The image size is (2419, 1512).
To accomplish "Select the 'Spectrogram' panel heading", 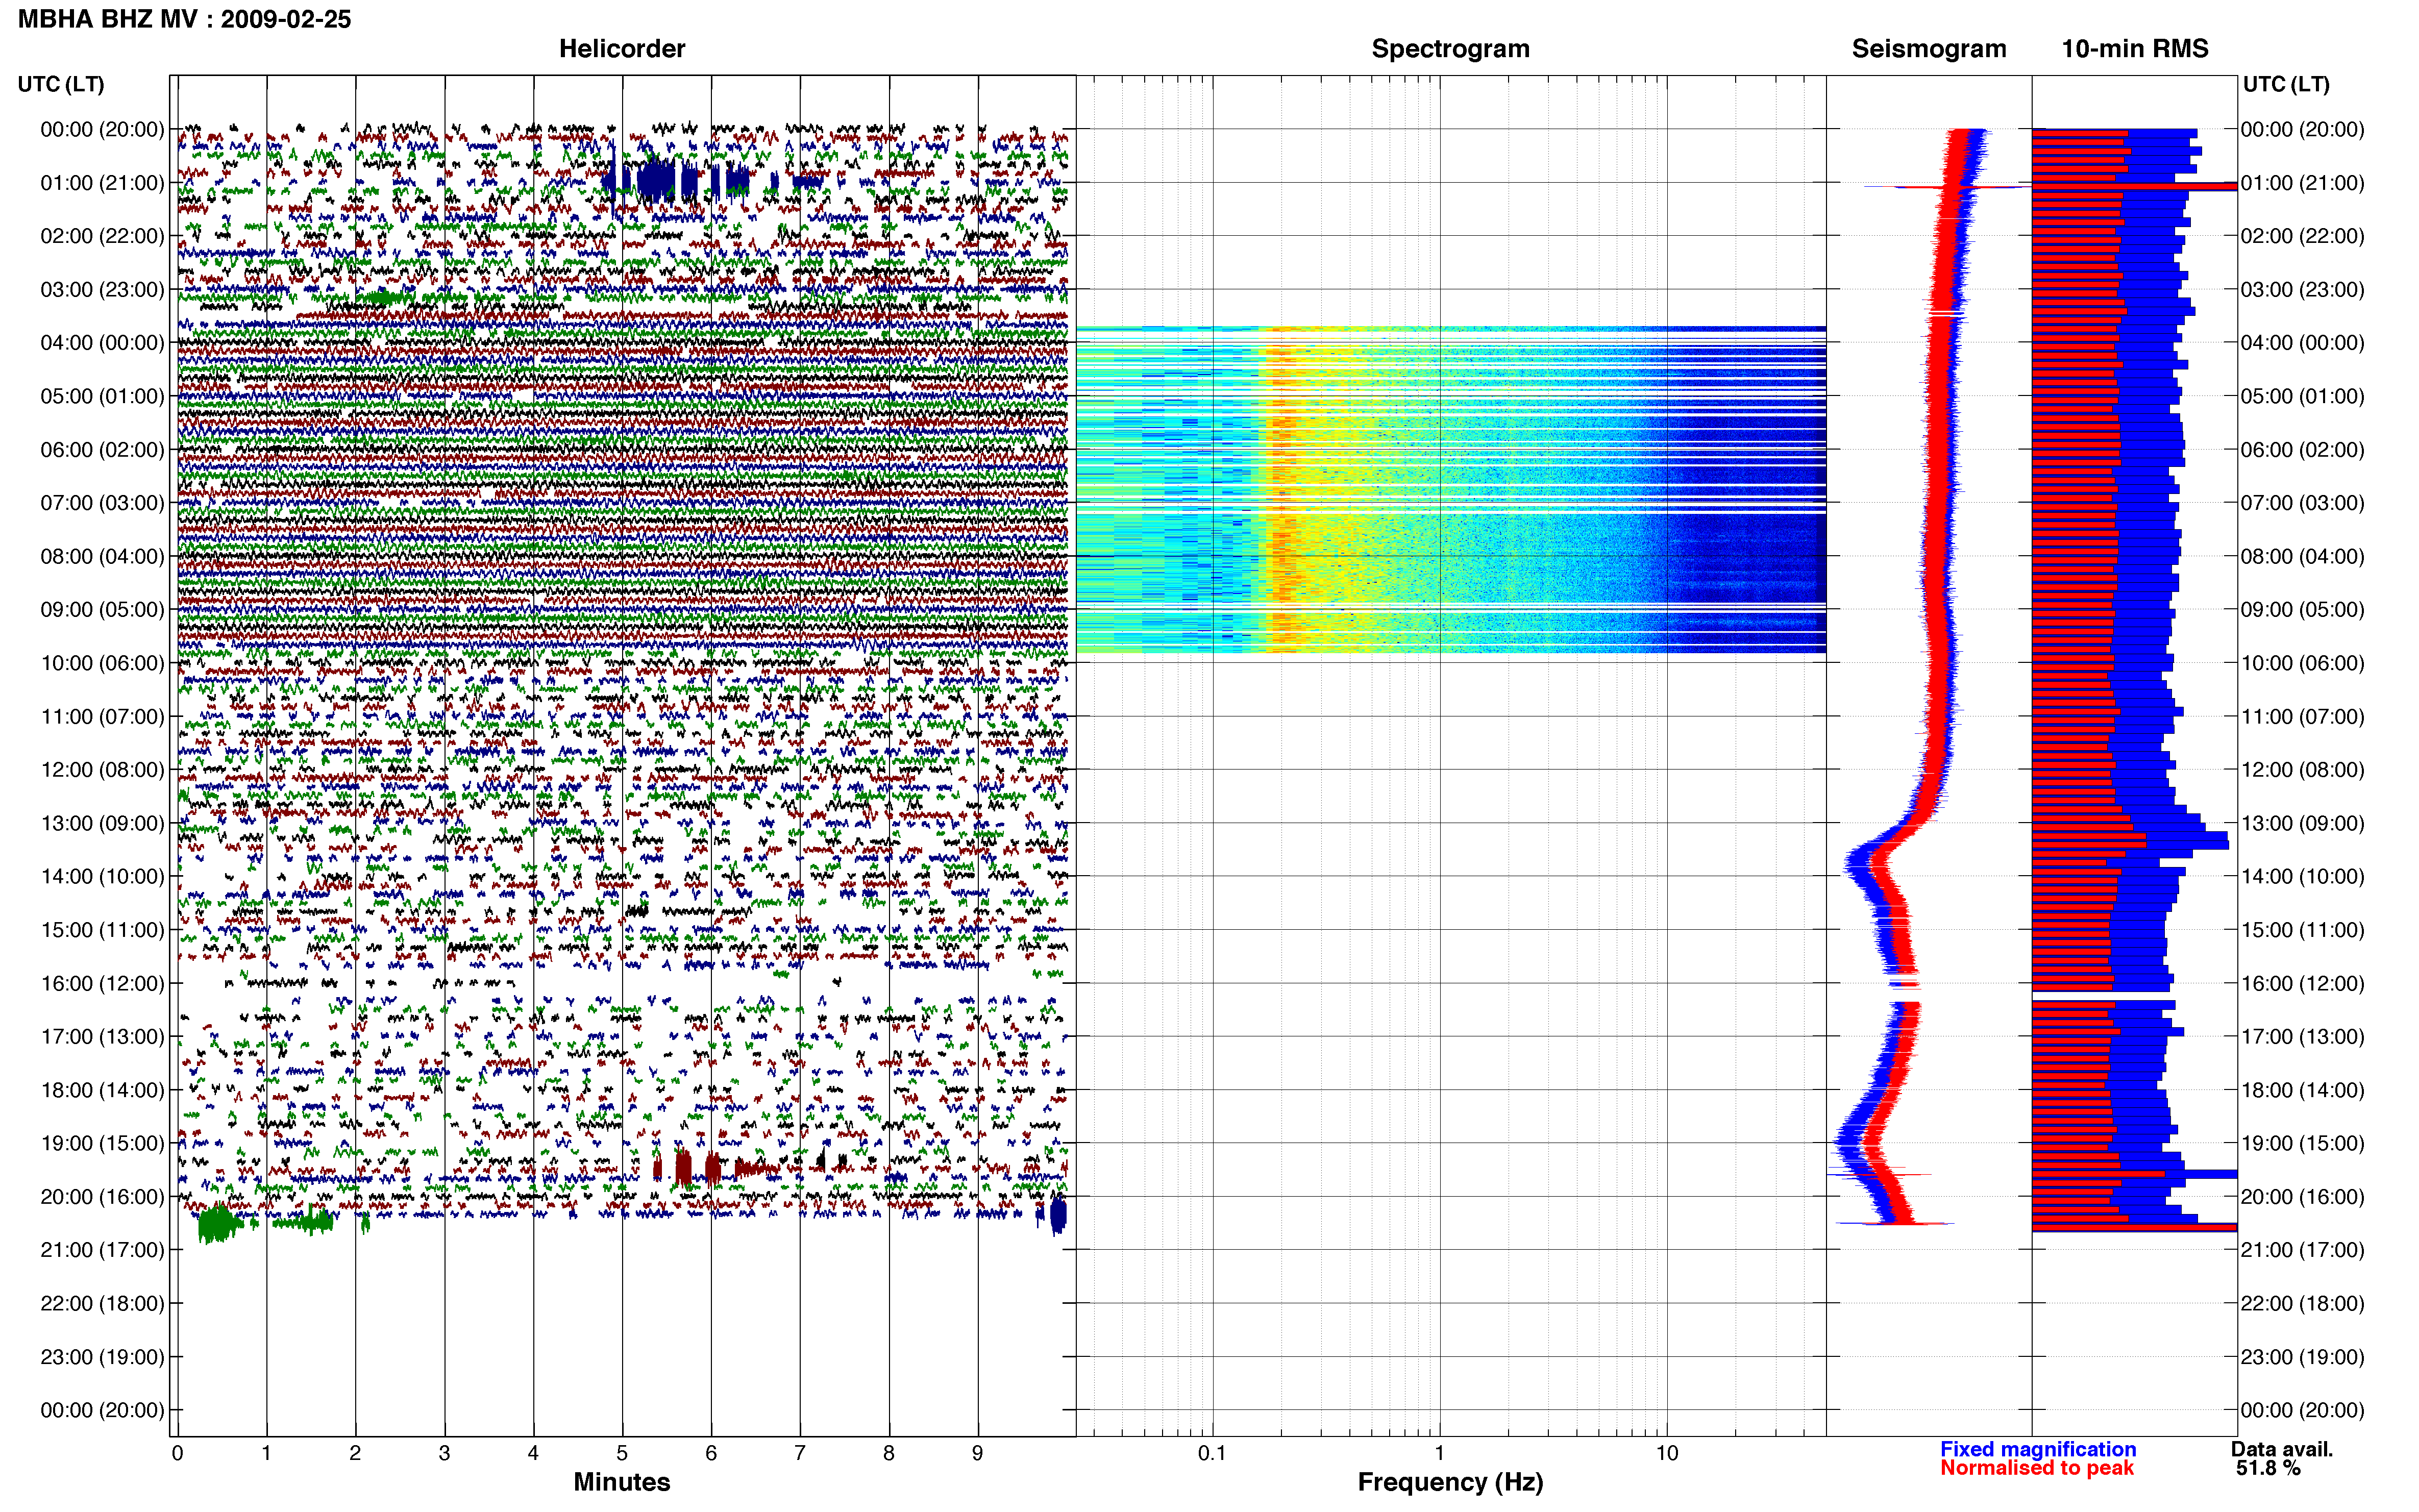I will (x=1450, y=49).
